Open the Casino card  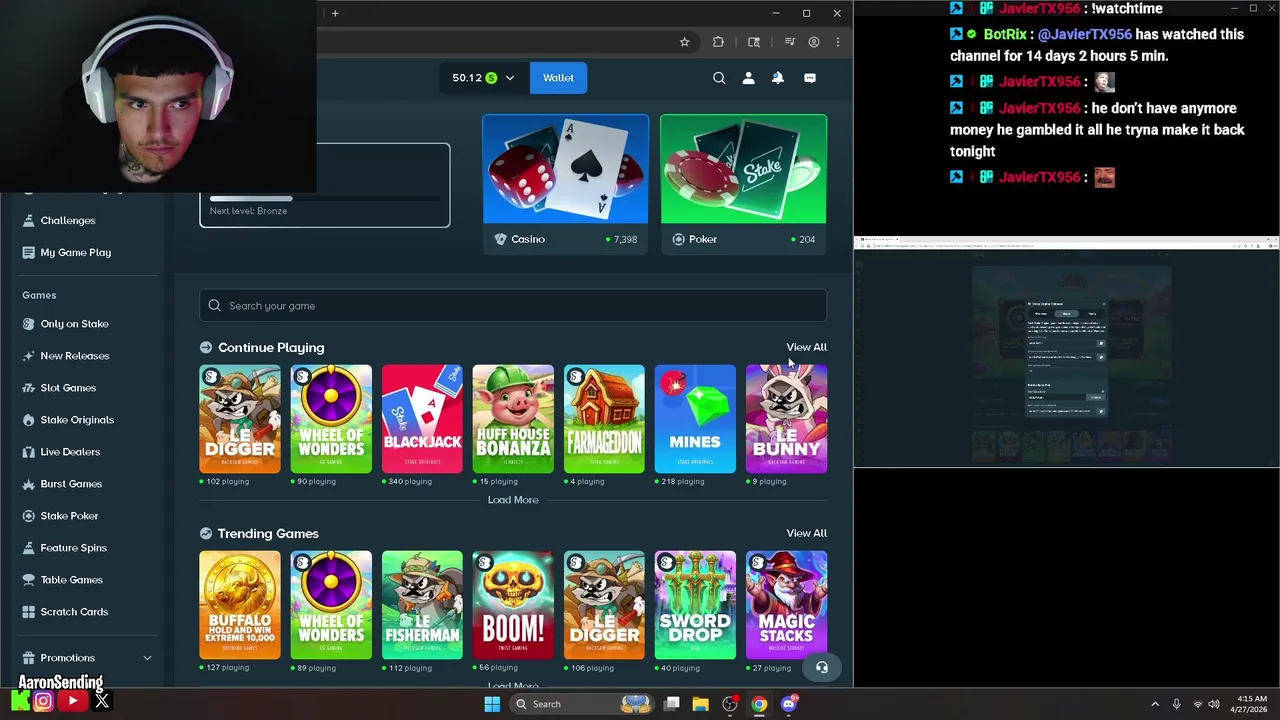565,184
